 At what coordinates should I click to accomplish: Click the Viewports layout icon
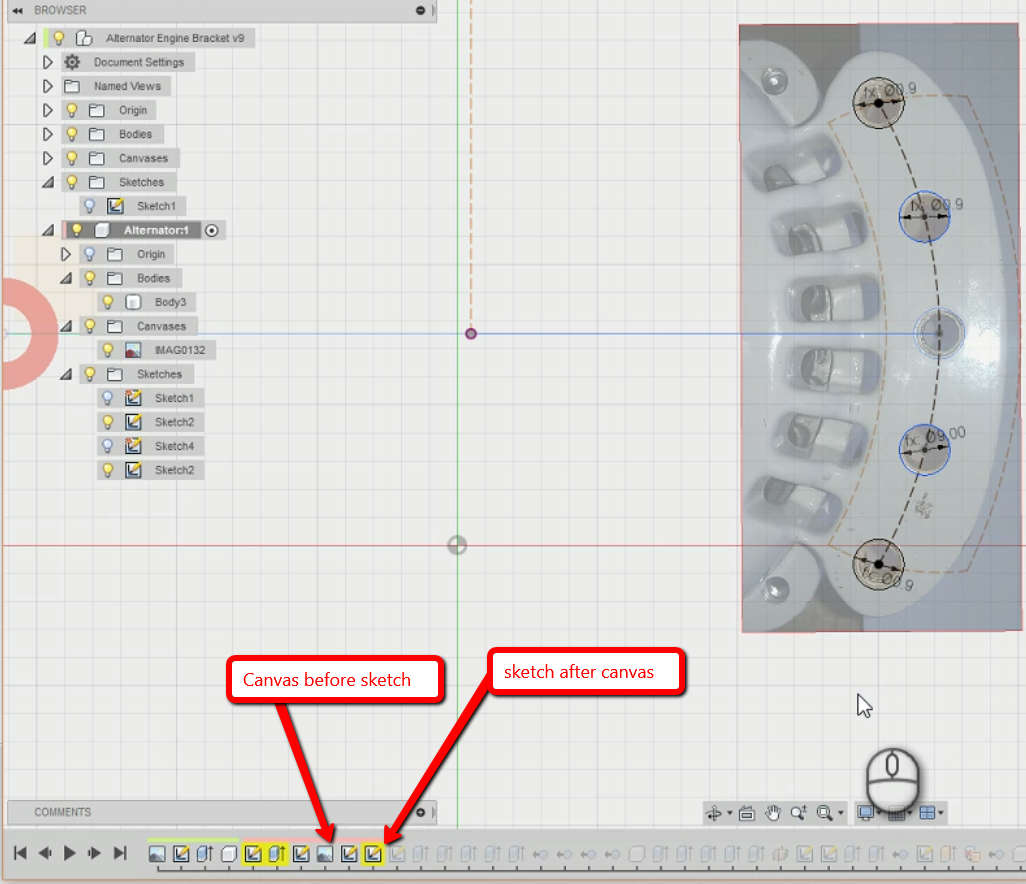coord(927,812)
